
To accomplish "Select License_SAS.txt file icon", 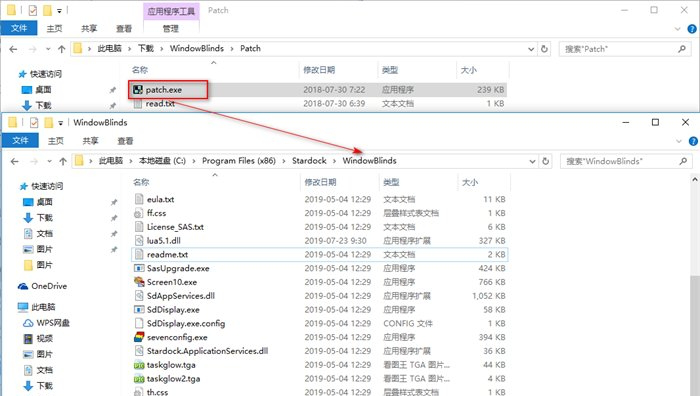I will (x=139, y=227).
